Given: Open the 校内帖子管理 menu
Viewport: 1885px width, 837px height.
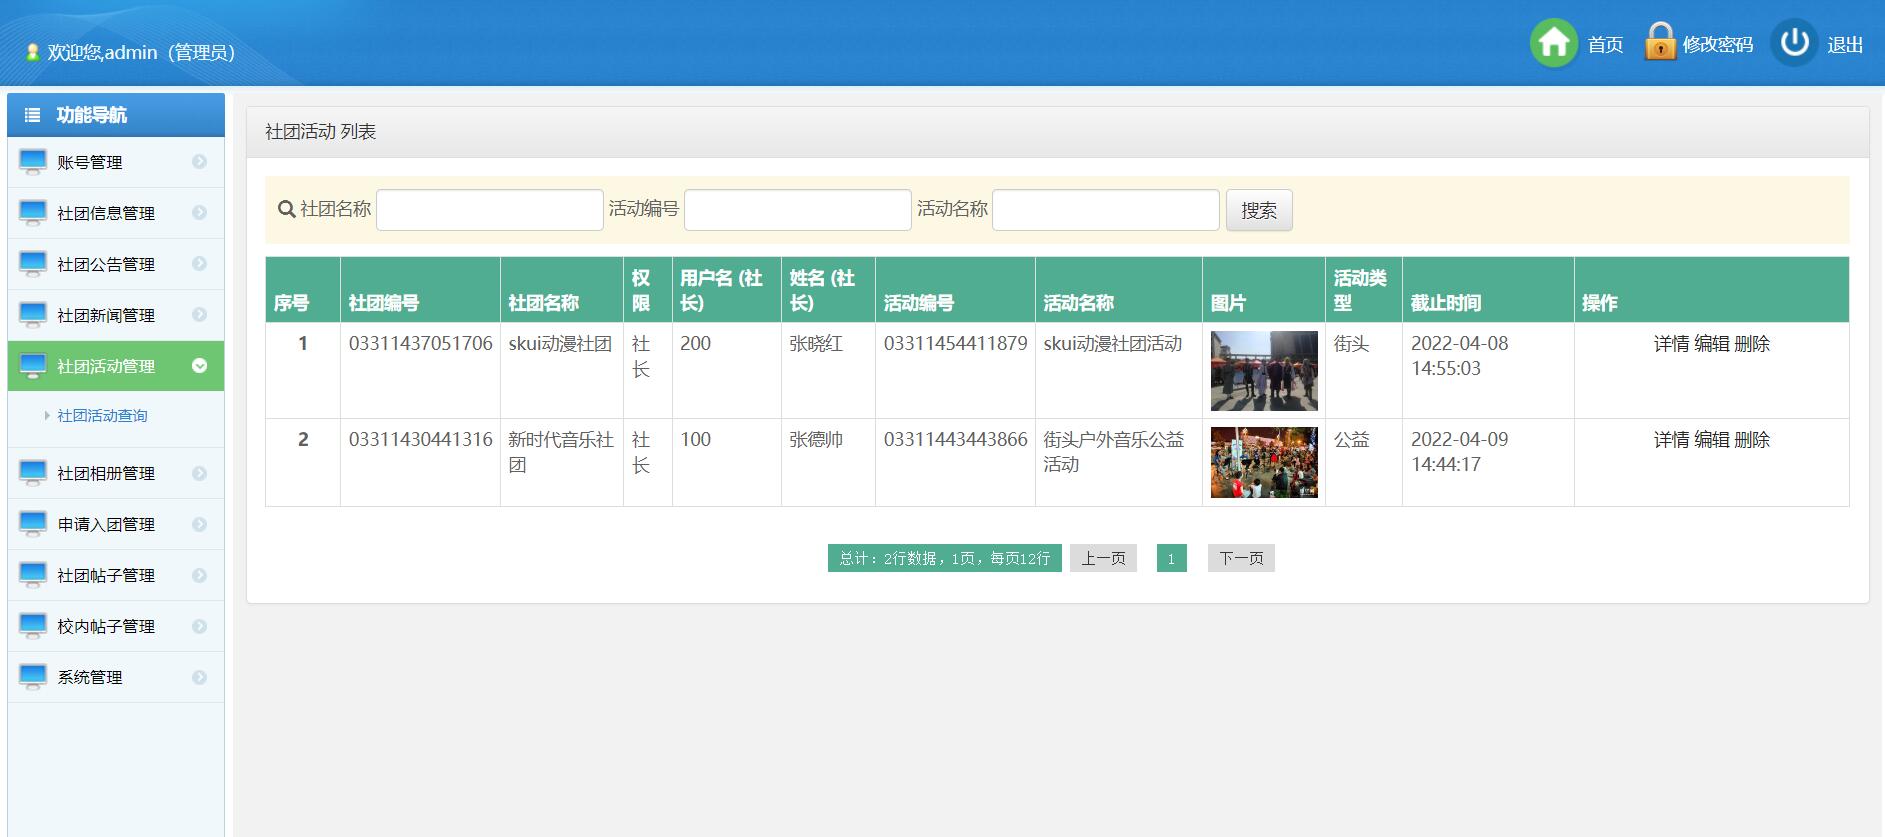Looking at the screenshot, I should point(116,626).
